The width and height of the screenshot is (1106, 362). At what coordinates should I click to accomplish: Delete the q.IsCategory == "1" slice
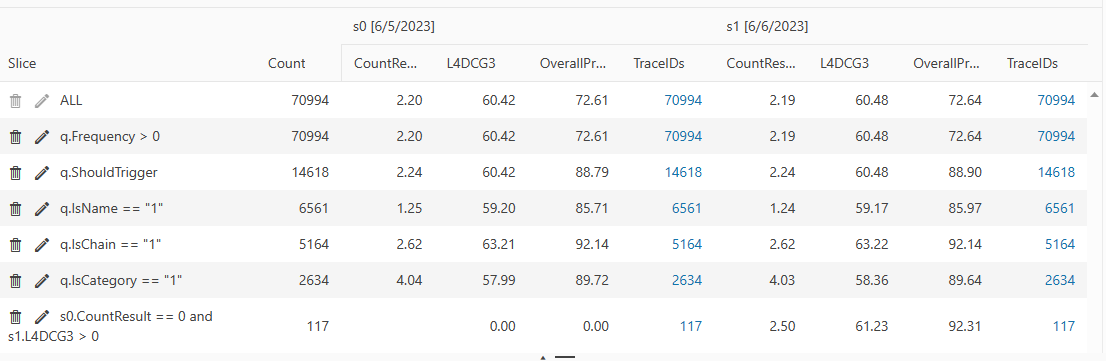tap(16, 280)
